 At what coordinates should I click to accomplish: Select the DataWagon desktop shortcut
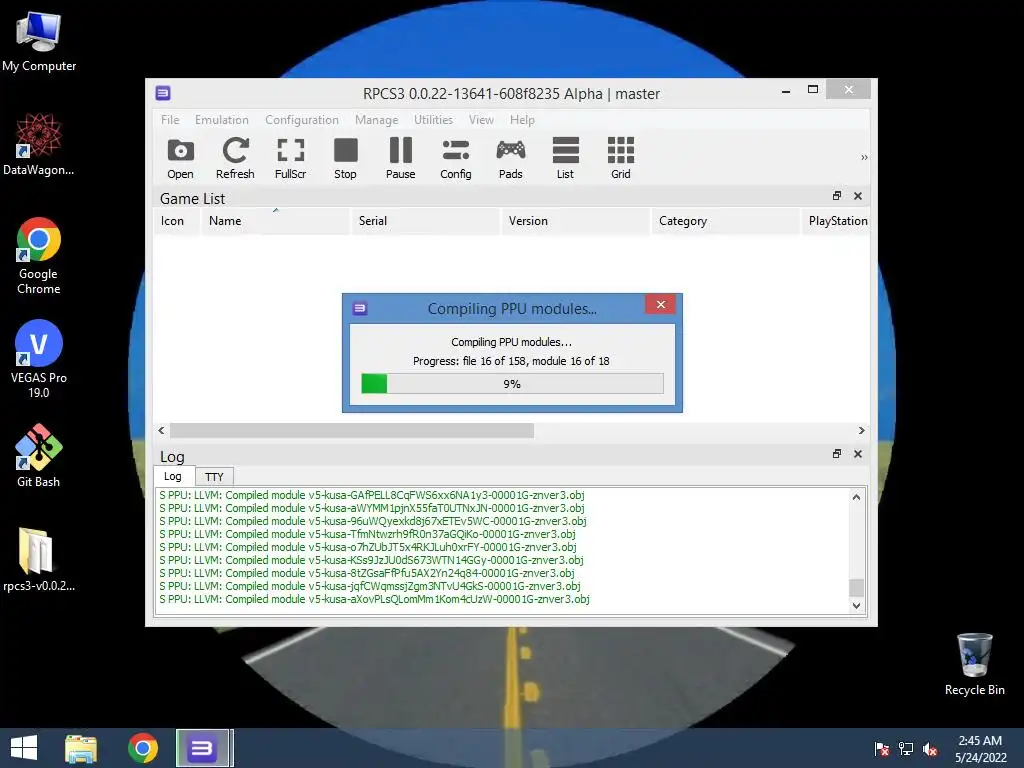coord(39,145)
